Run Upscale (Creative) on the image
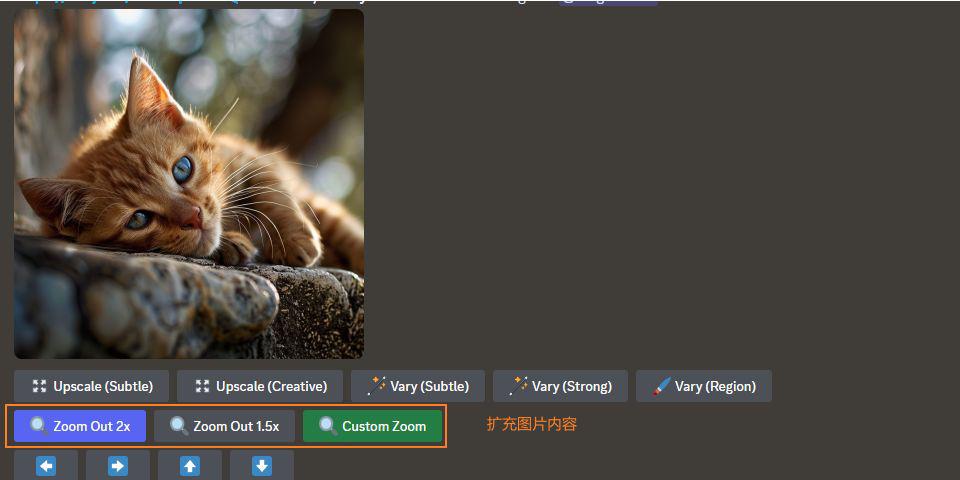The width and height of the screenshot is (960, 480). coord(260,386)
